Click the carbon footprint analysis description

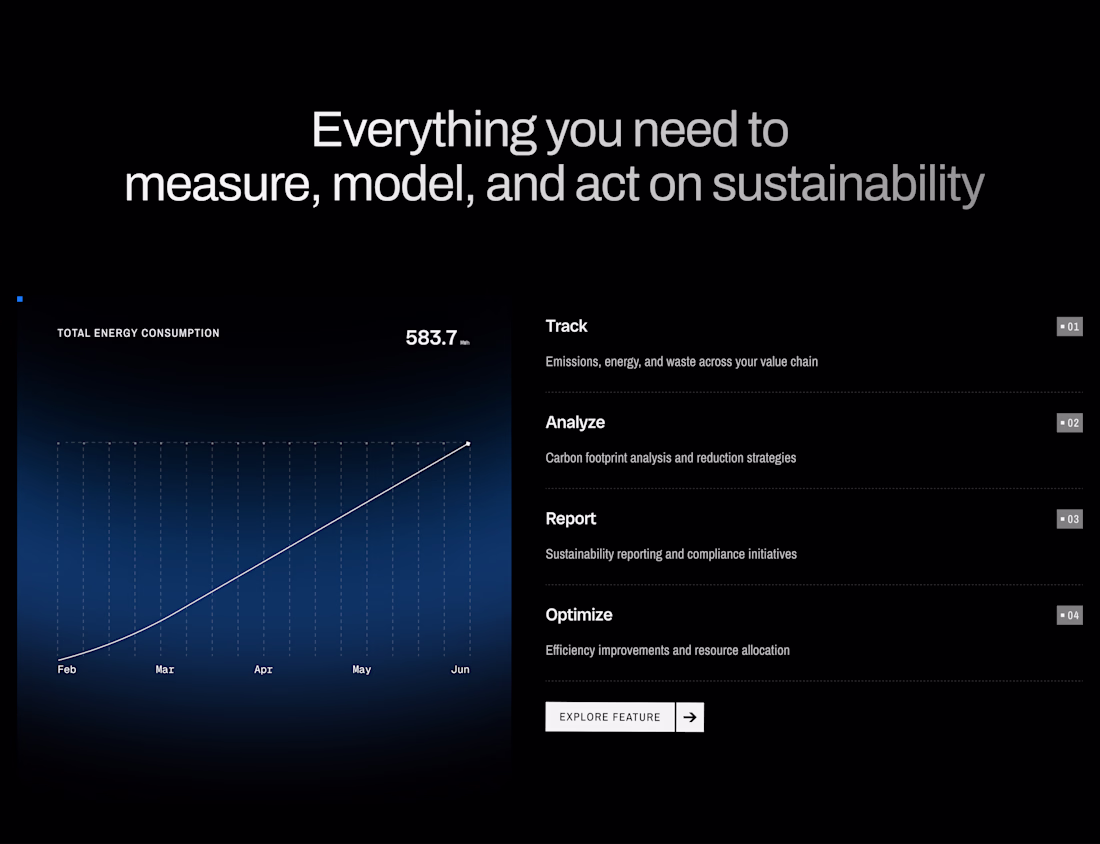click(671, 457)
